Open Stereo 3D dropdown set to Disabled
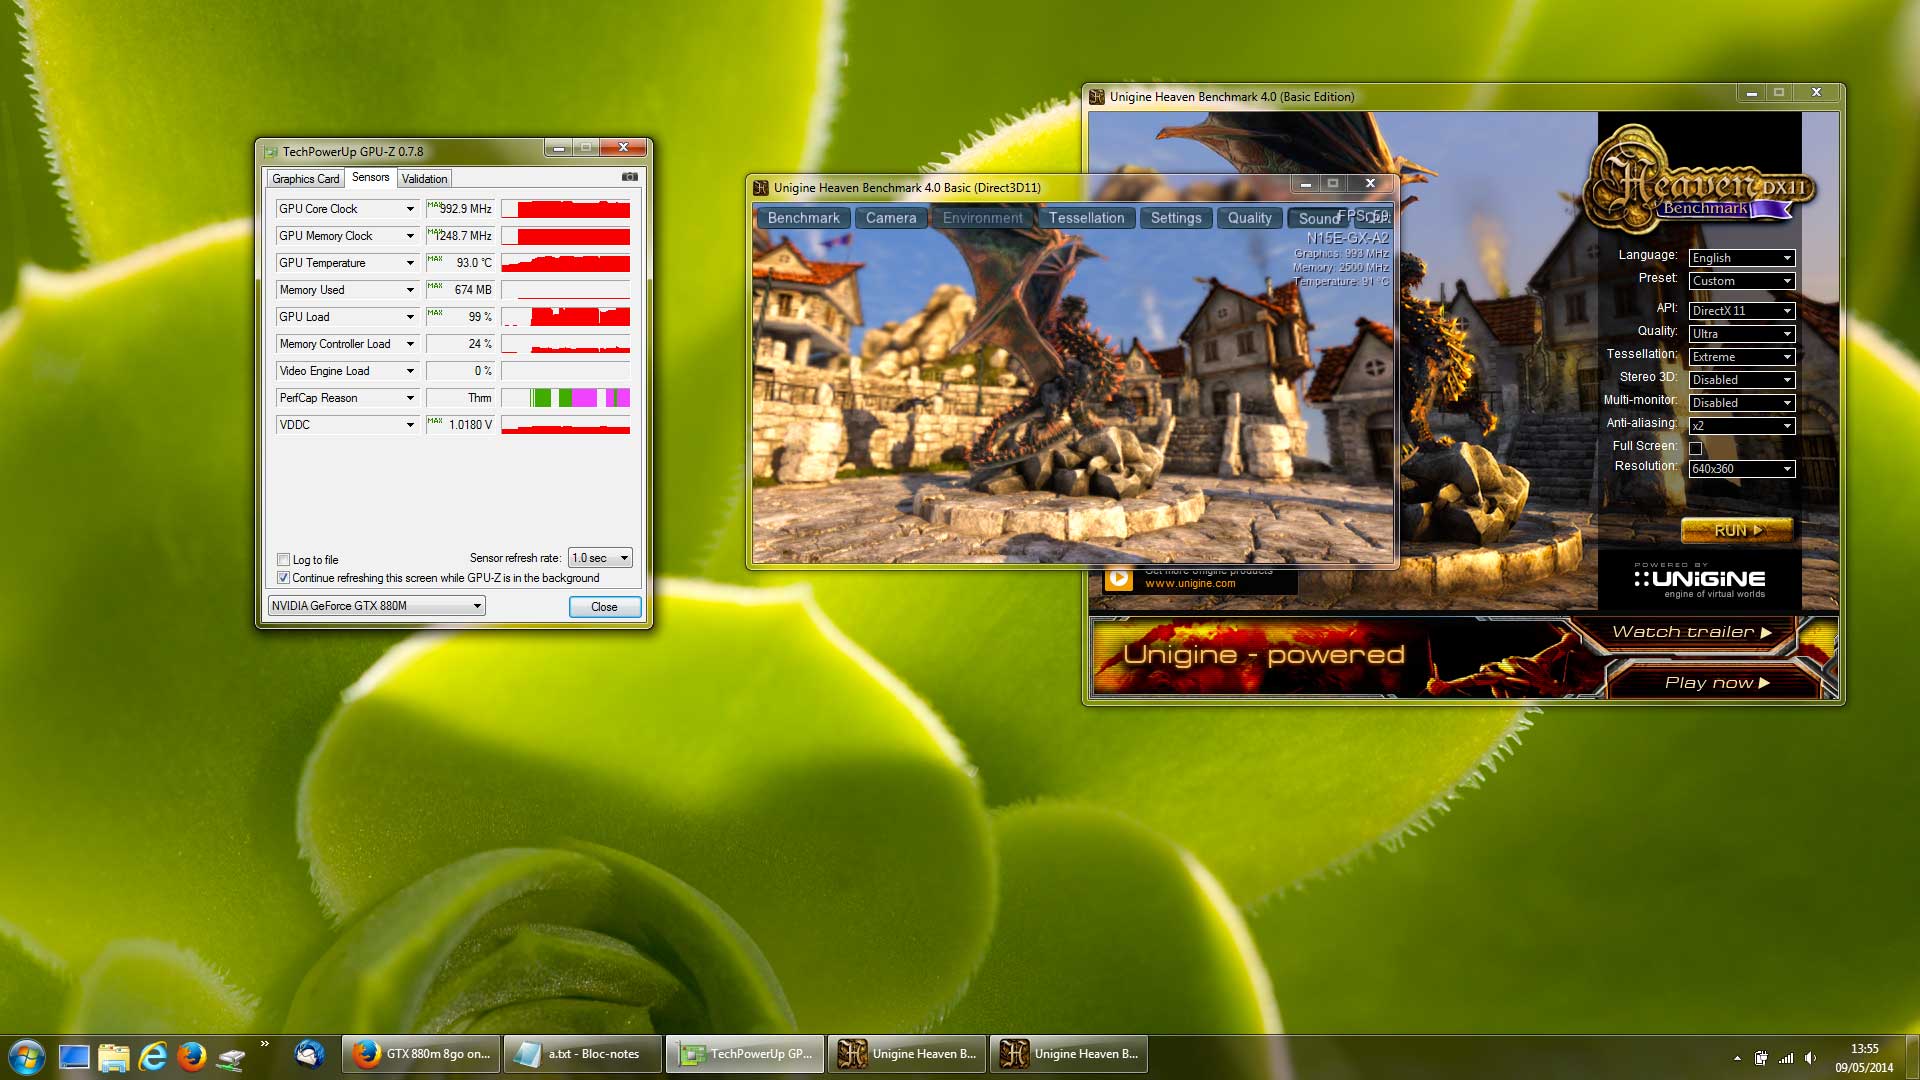The width and height of the screenshot is (1920, 1080). click(1742, 380)
